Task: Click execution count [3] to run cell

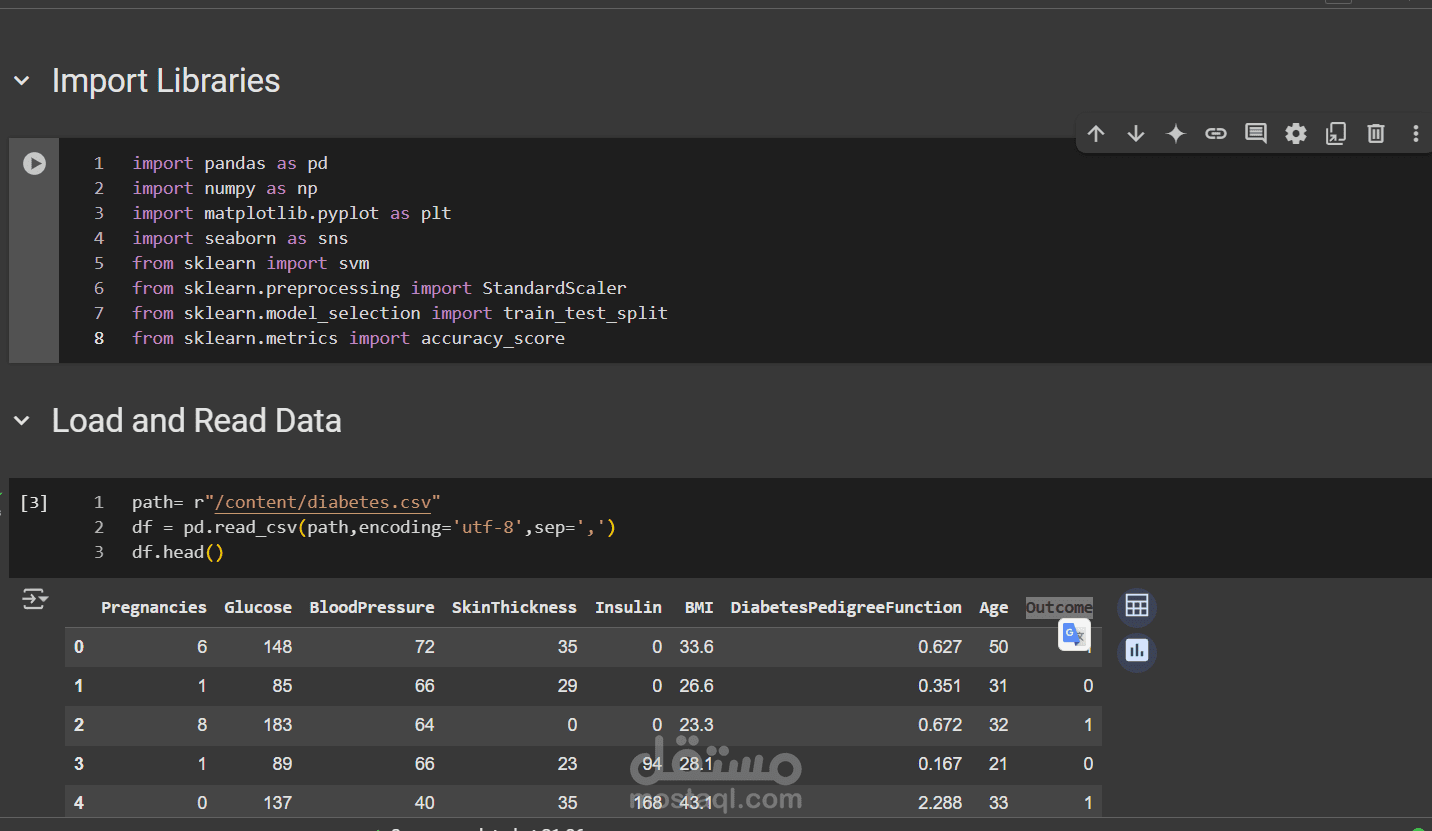Action: coord(34,502)
